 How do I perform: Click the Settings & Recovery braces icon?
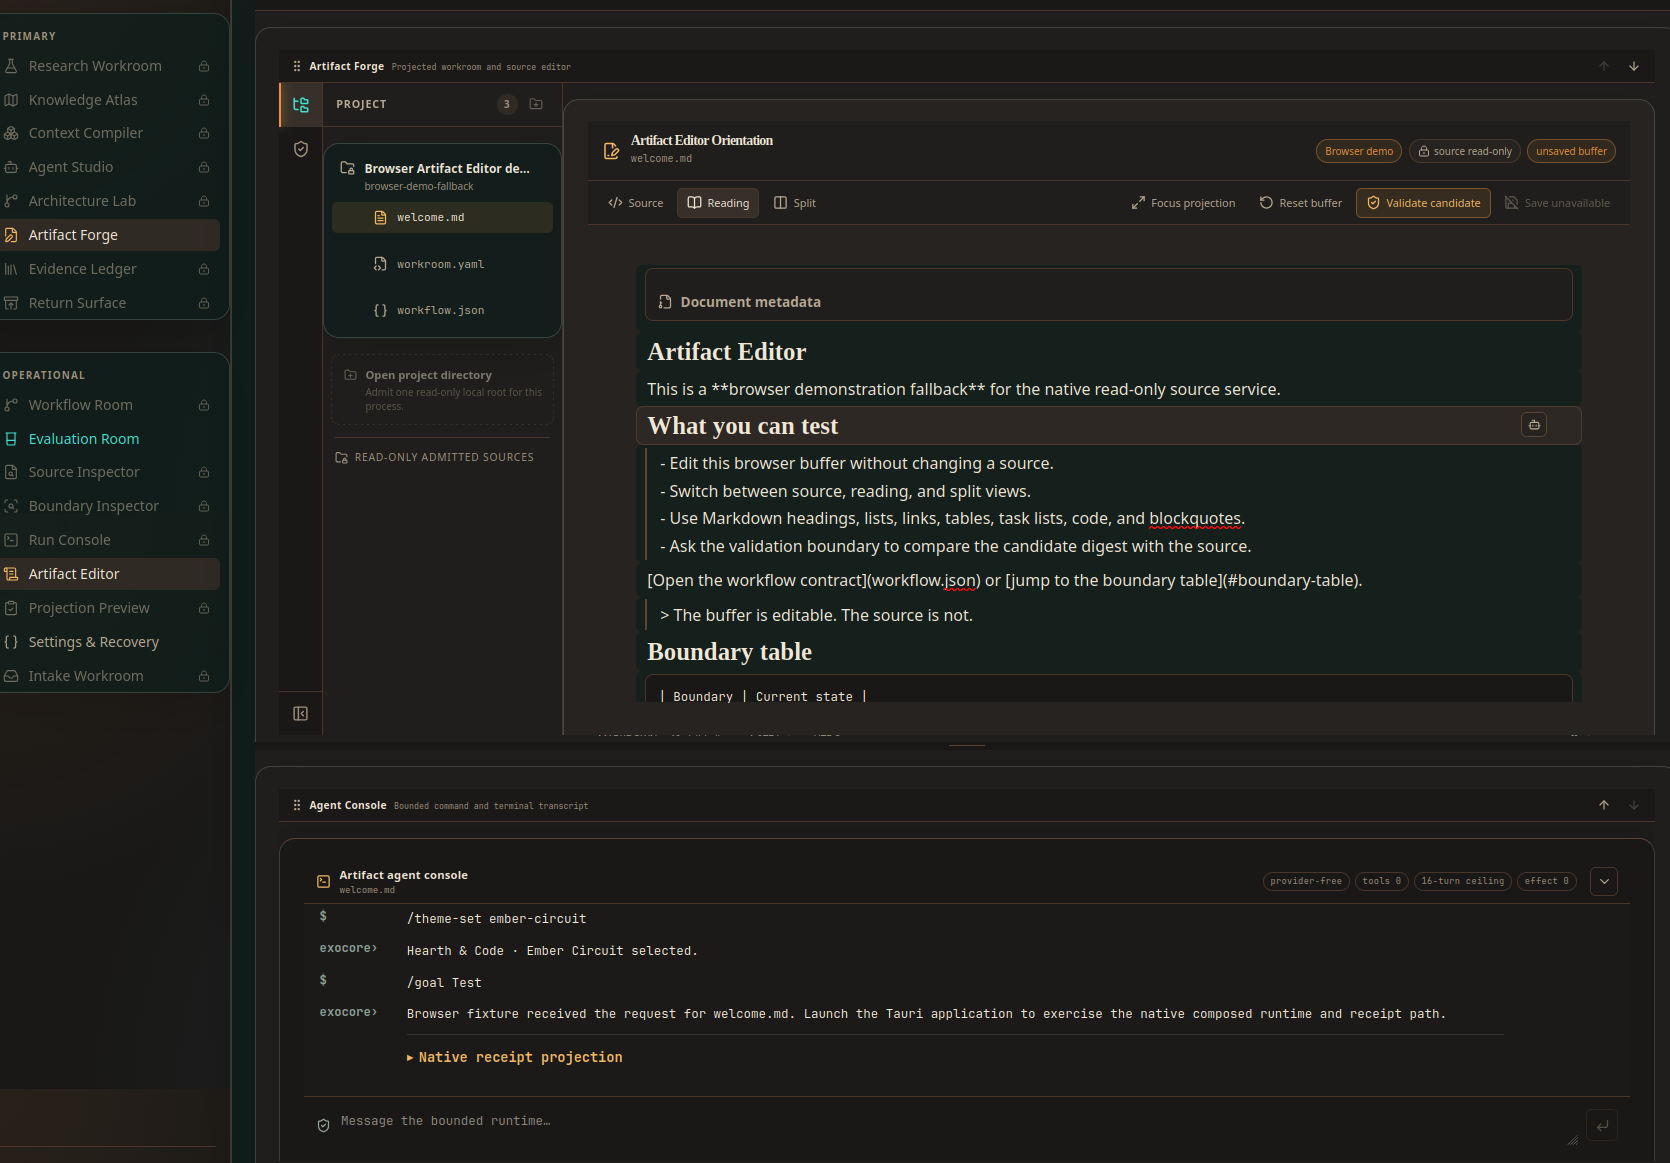(x=11, y=642)
